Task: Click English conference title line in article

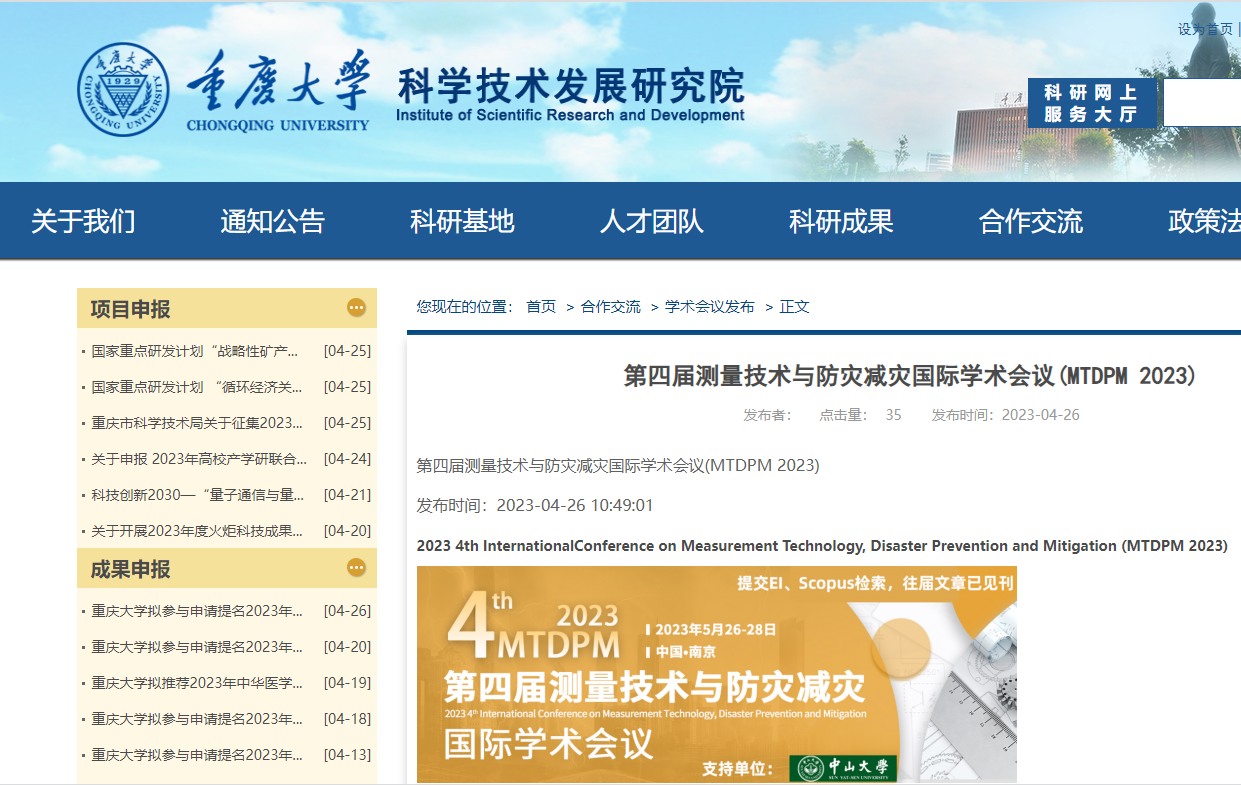Action: pos(822,546)
